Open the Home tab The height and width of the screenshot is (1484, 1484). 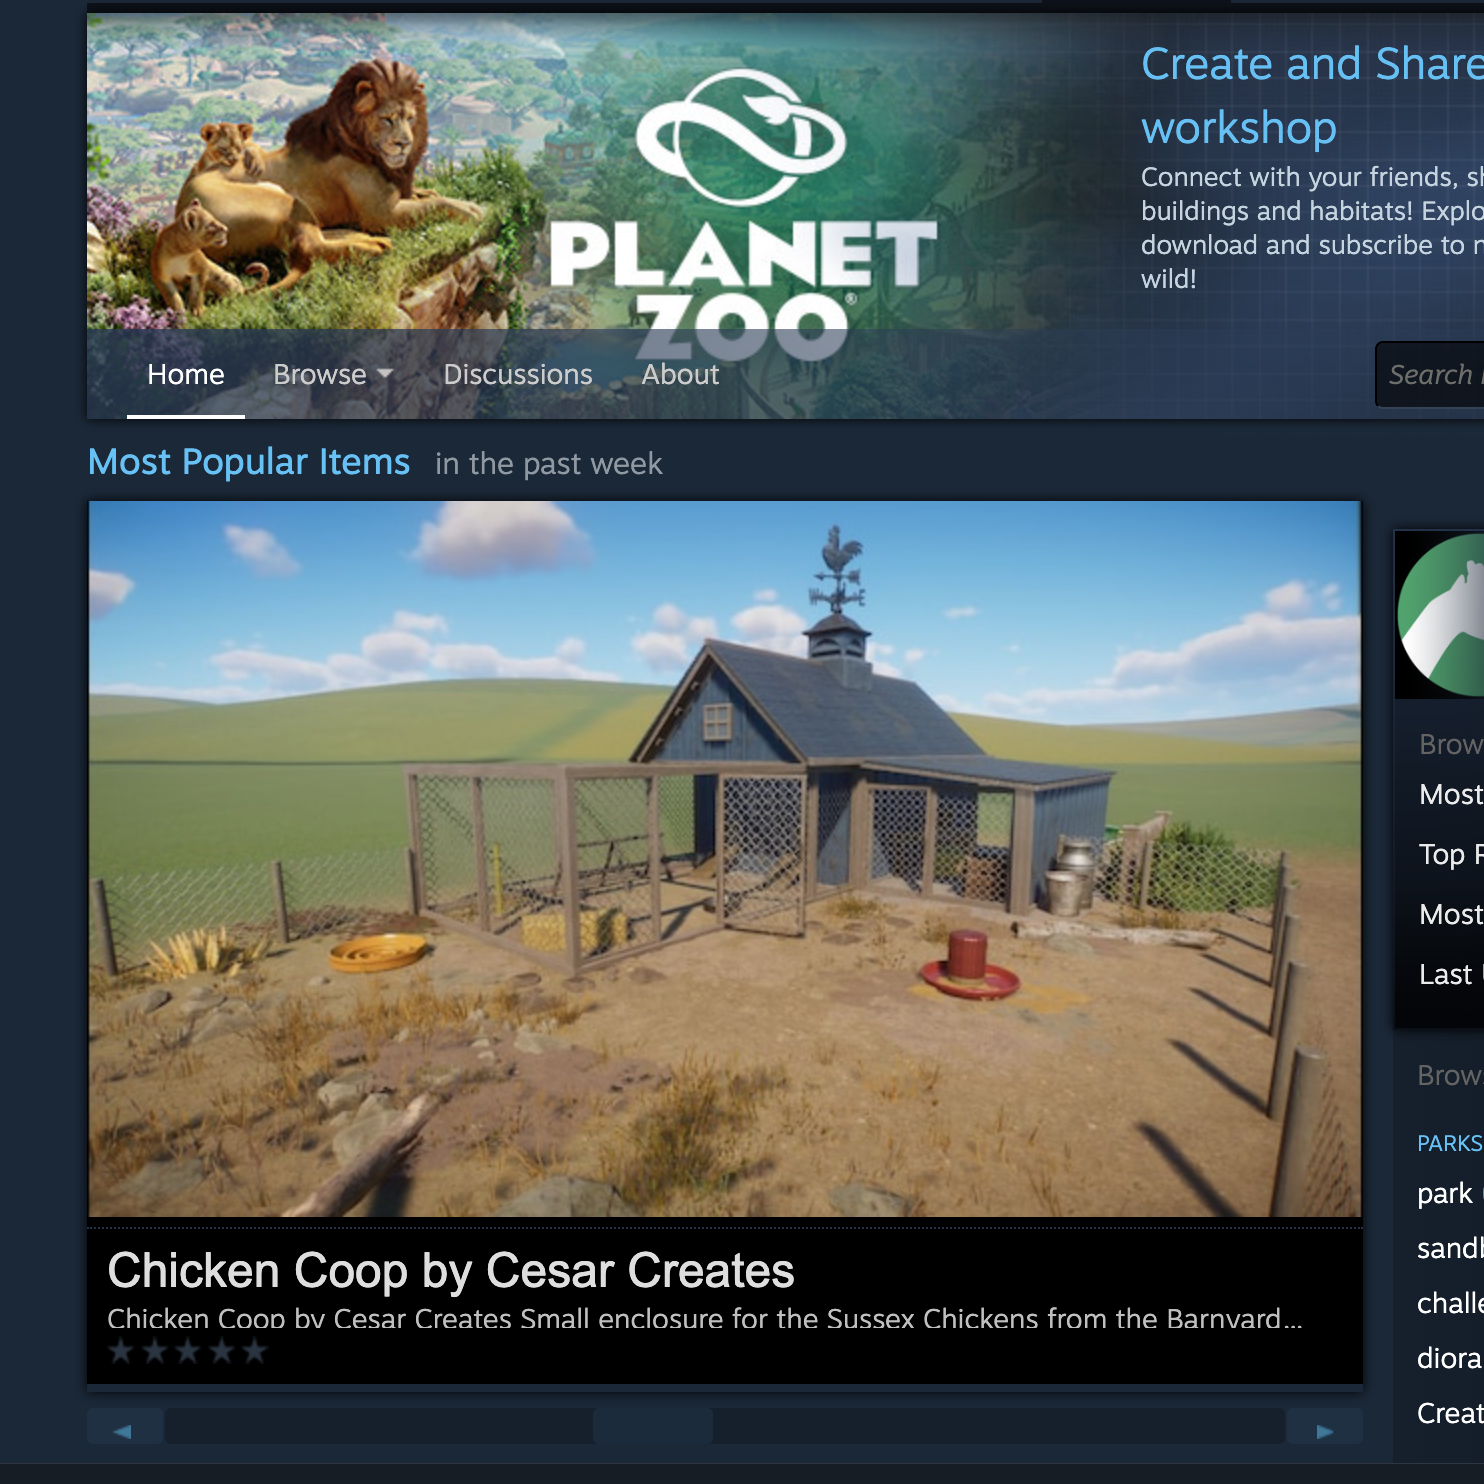point(185,374)
